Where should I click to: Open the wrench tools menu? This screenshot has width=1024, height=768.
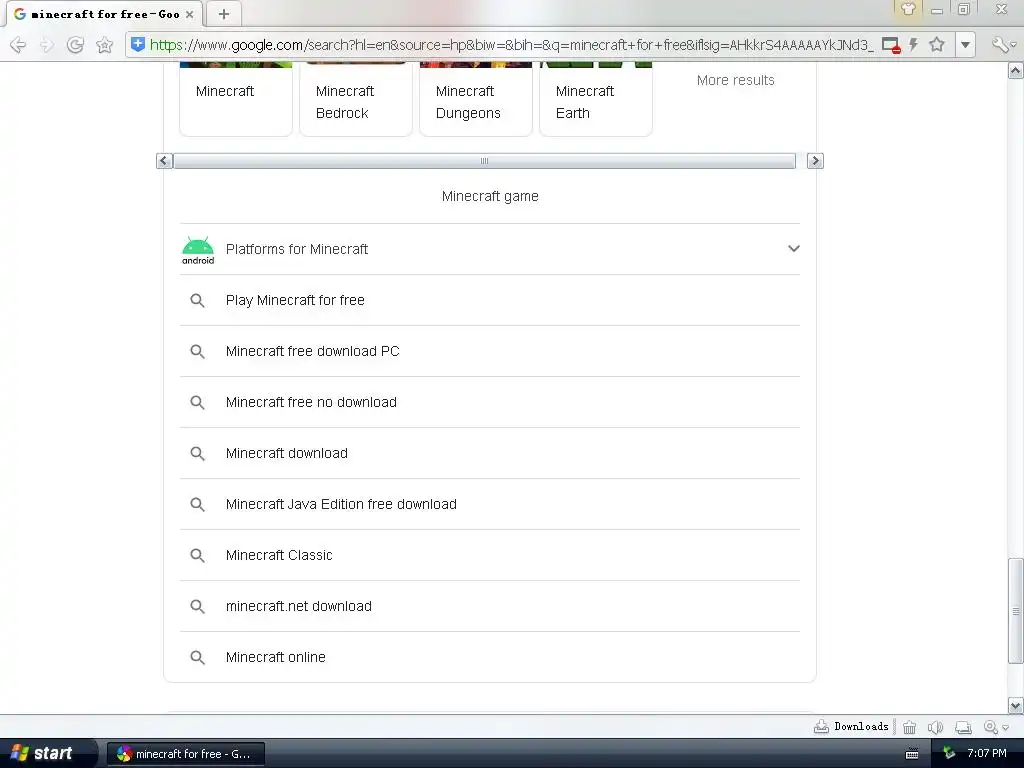[1003, 44]
